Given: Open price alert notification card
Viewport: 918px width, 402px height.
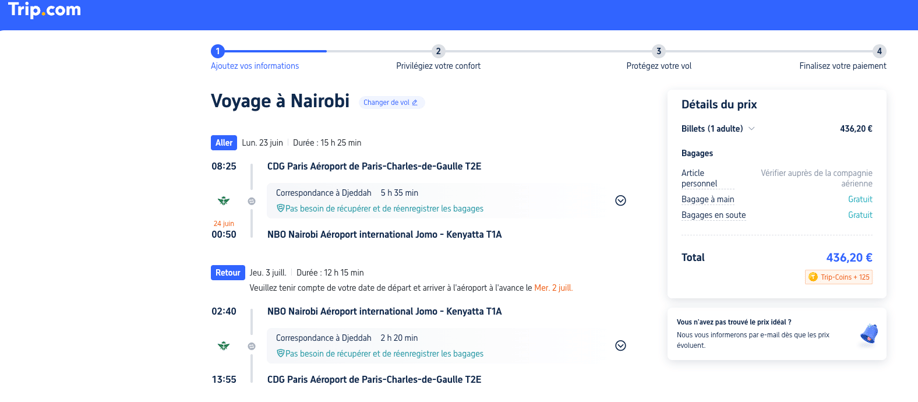Looking at the screenshot, I should pyautogui.click(x=777, y=334).
